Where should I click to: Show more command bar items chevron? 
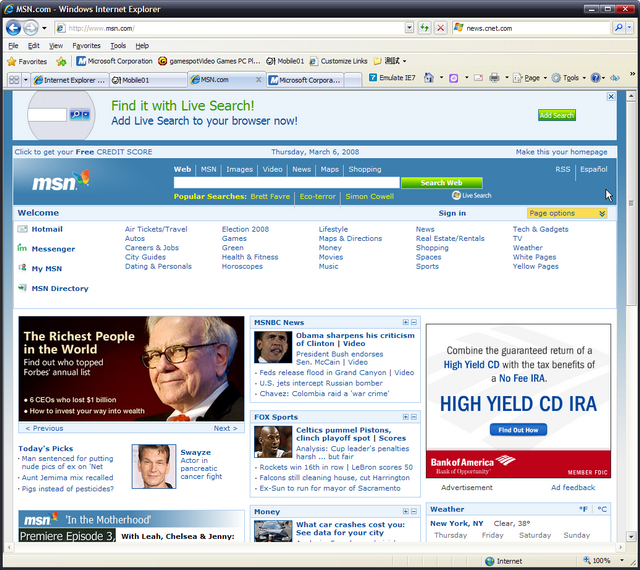click(x=632, y=74)
